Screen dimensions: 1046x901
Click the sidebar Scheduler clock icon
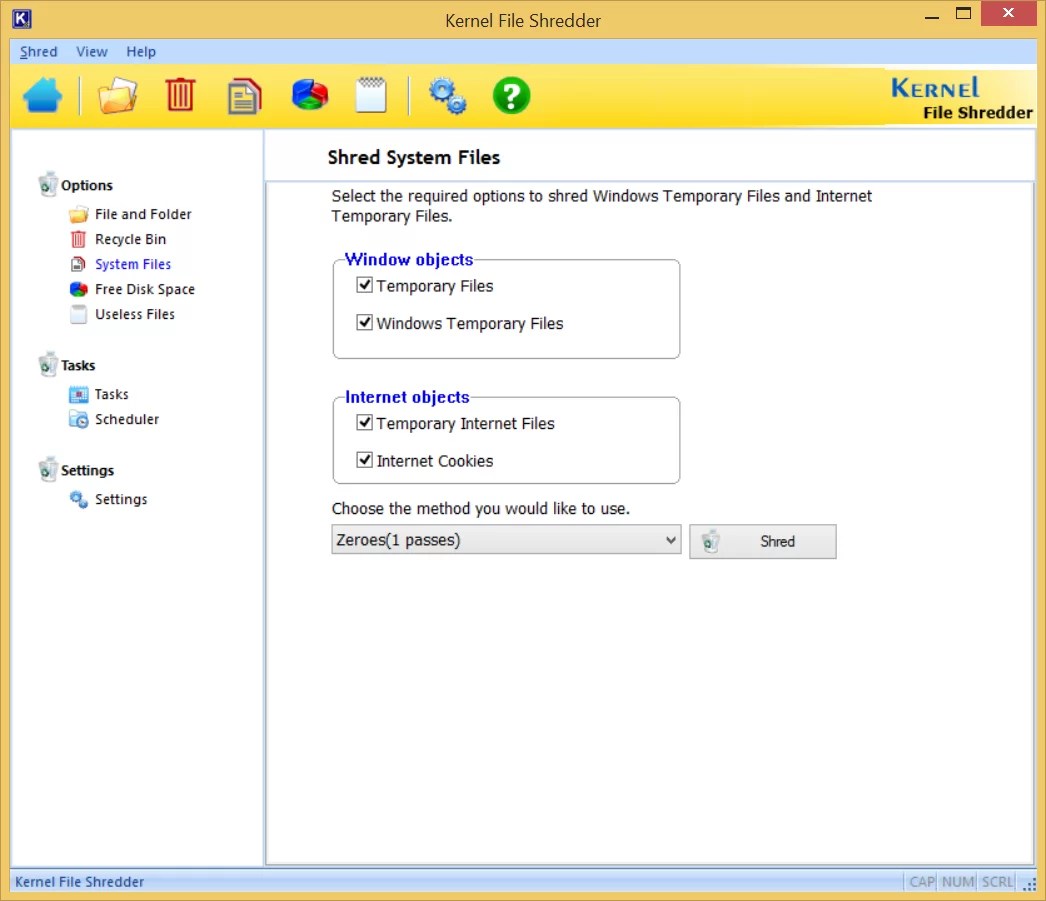(79, 419)
